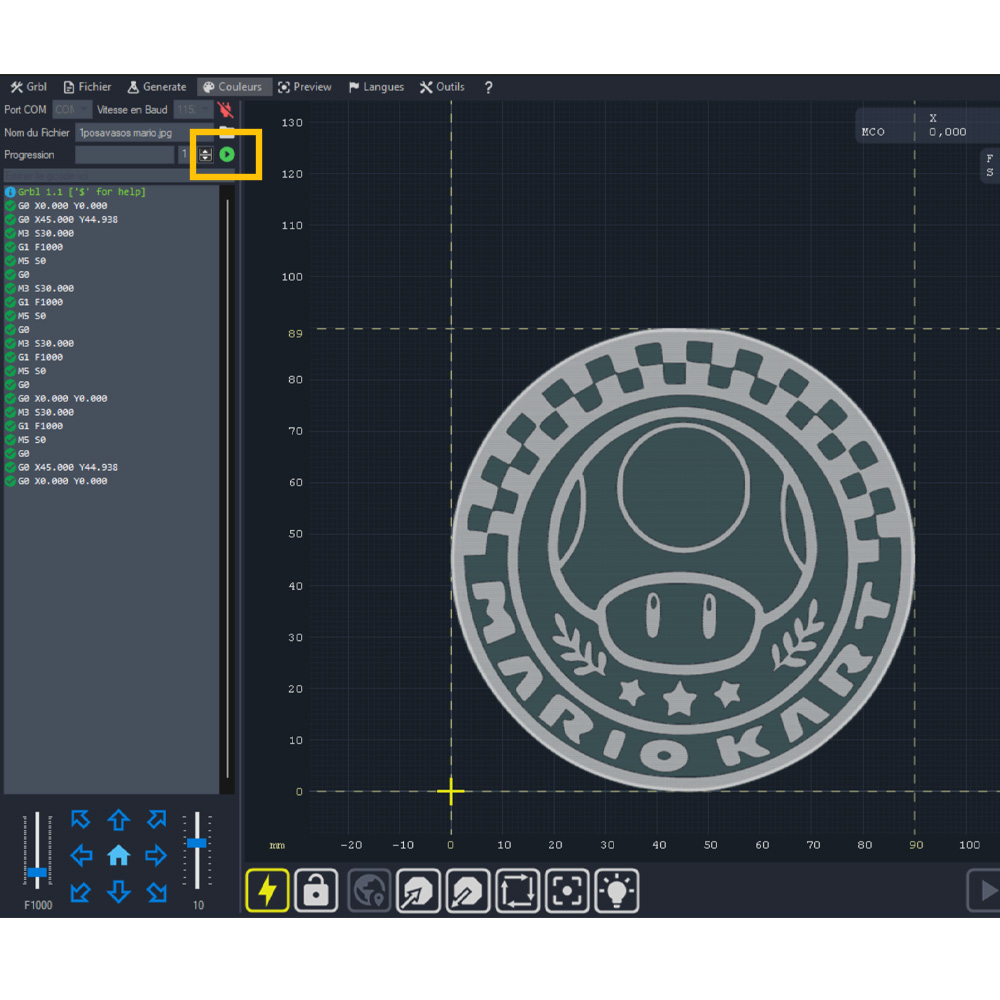Screen dimensions: 1000x1000
Task: Click polygon icon with outward arrow
Action: [x=418, y=890]
